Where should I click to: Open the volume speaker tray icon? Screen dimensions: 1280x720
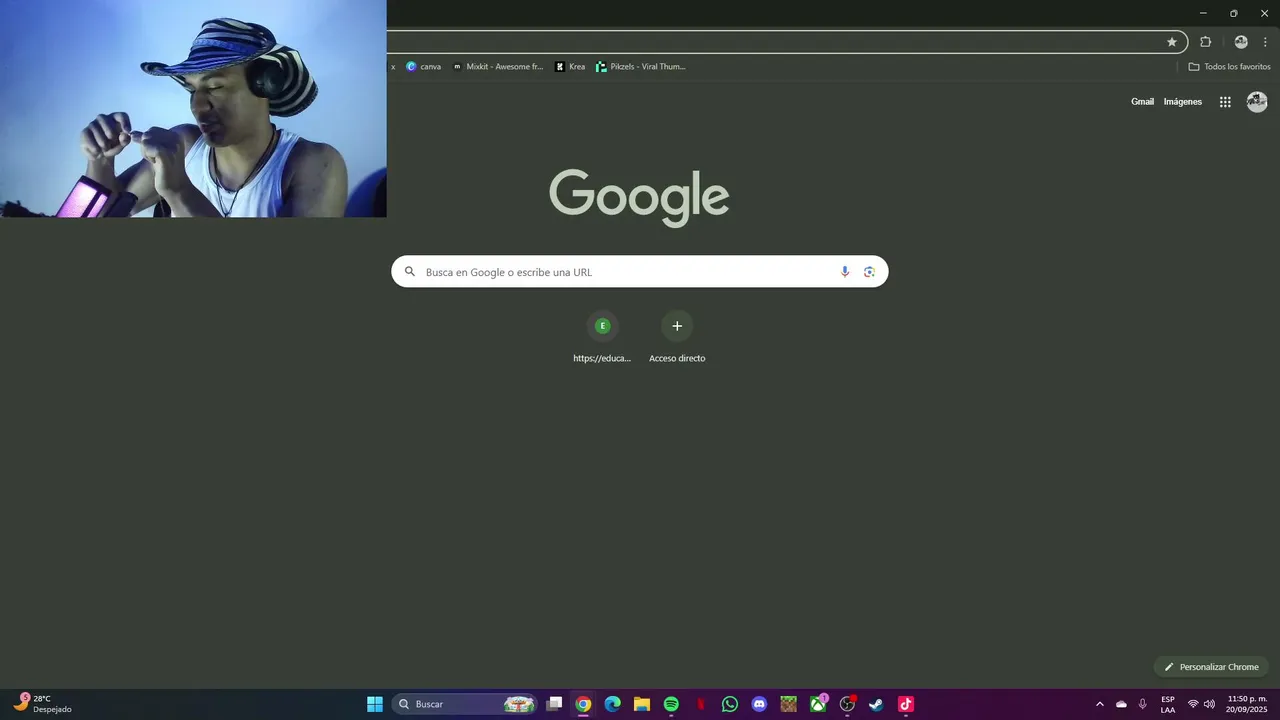coord(1209,704)
